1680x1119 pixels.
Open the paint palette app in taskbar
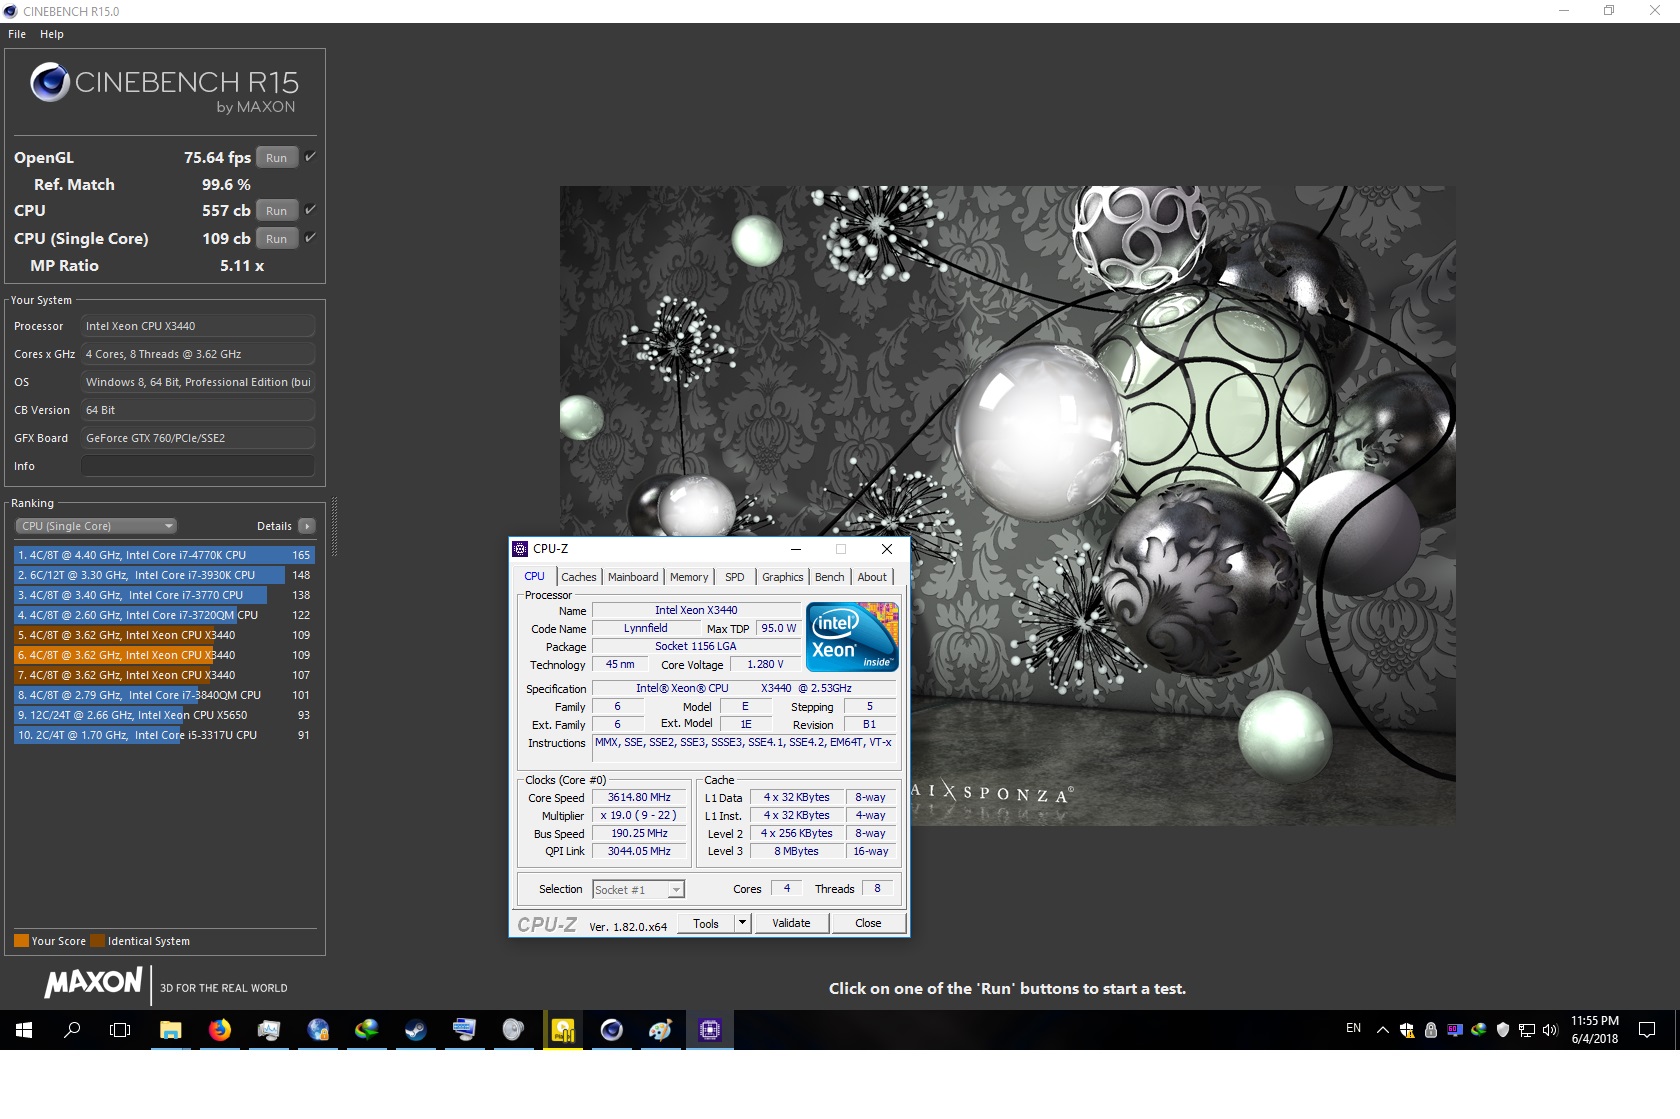(660, 1030)
